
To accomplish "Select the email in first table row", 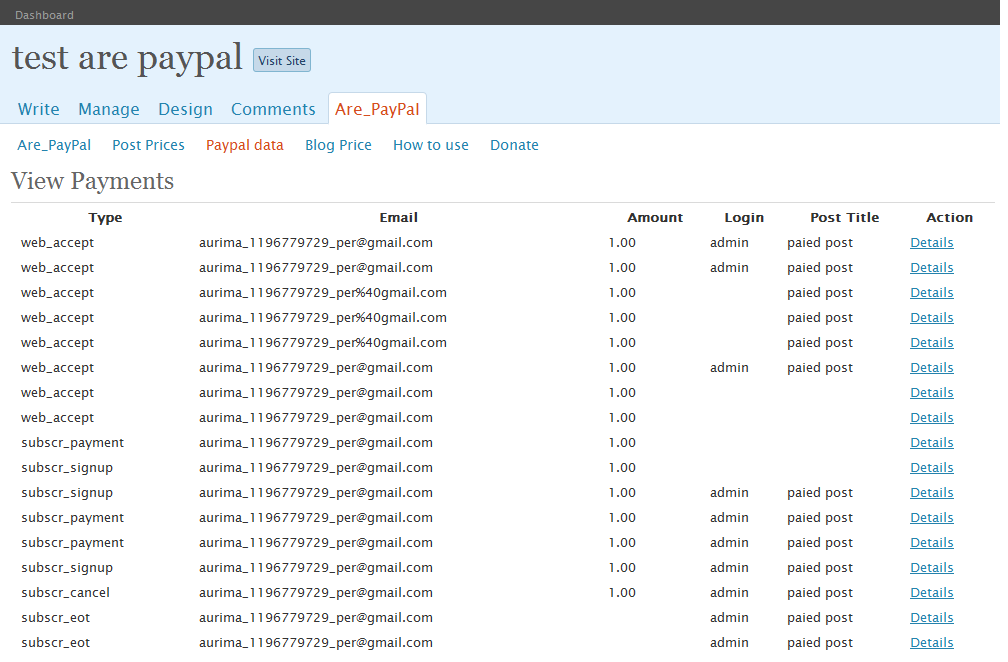I will coord(316,243).
